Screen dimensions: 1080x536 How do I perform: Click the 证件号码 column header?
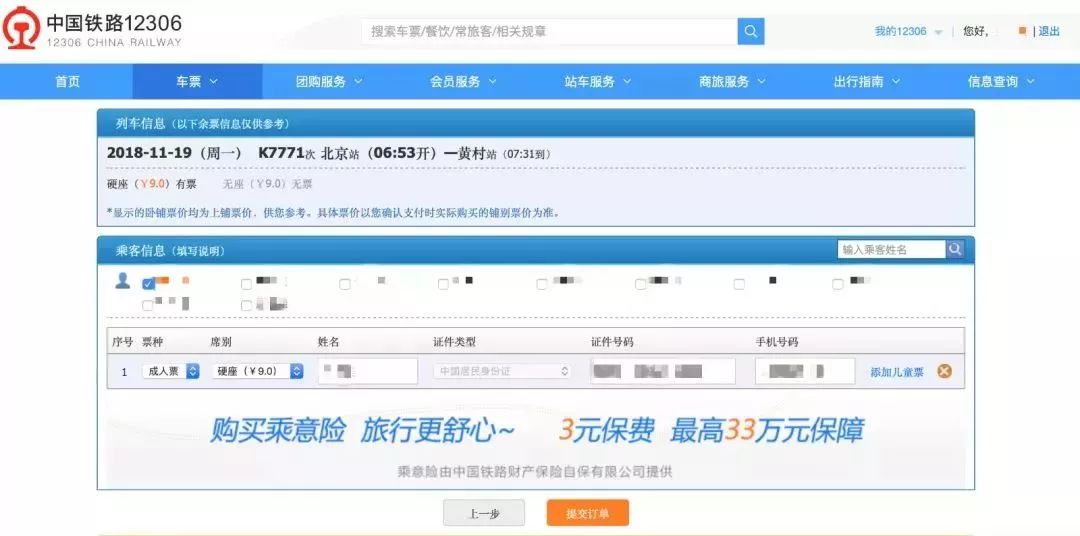pyautogui.click(x=612, y=342)
